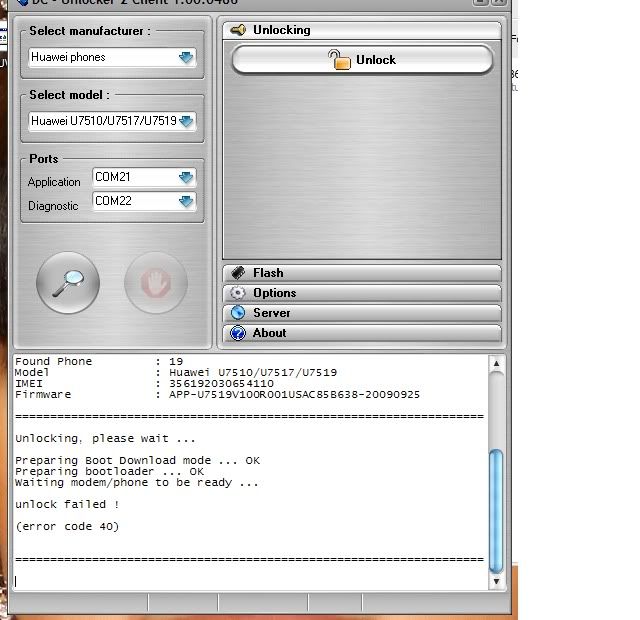
Task: Click the phone icon beside Flash
Action: click(x=238, y=273)
